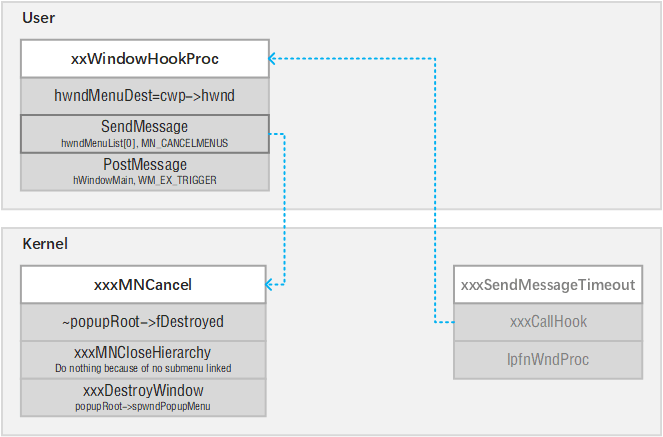The width and height of the screenshot is (663, 437).
Task: Click the User section label
Action: coord(39,18)
